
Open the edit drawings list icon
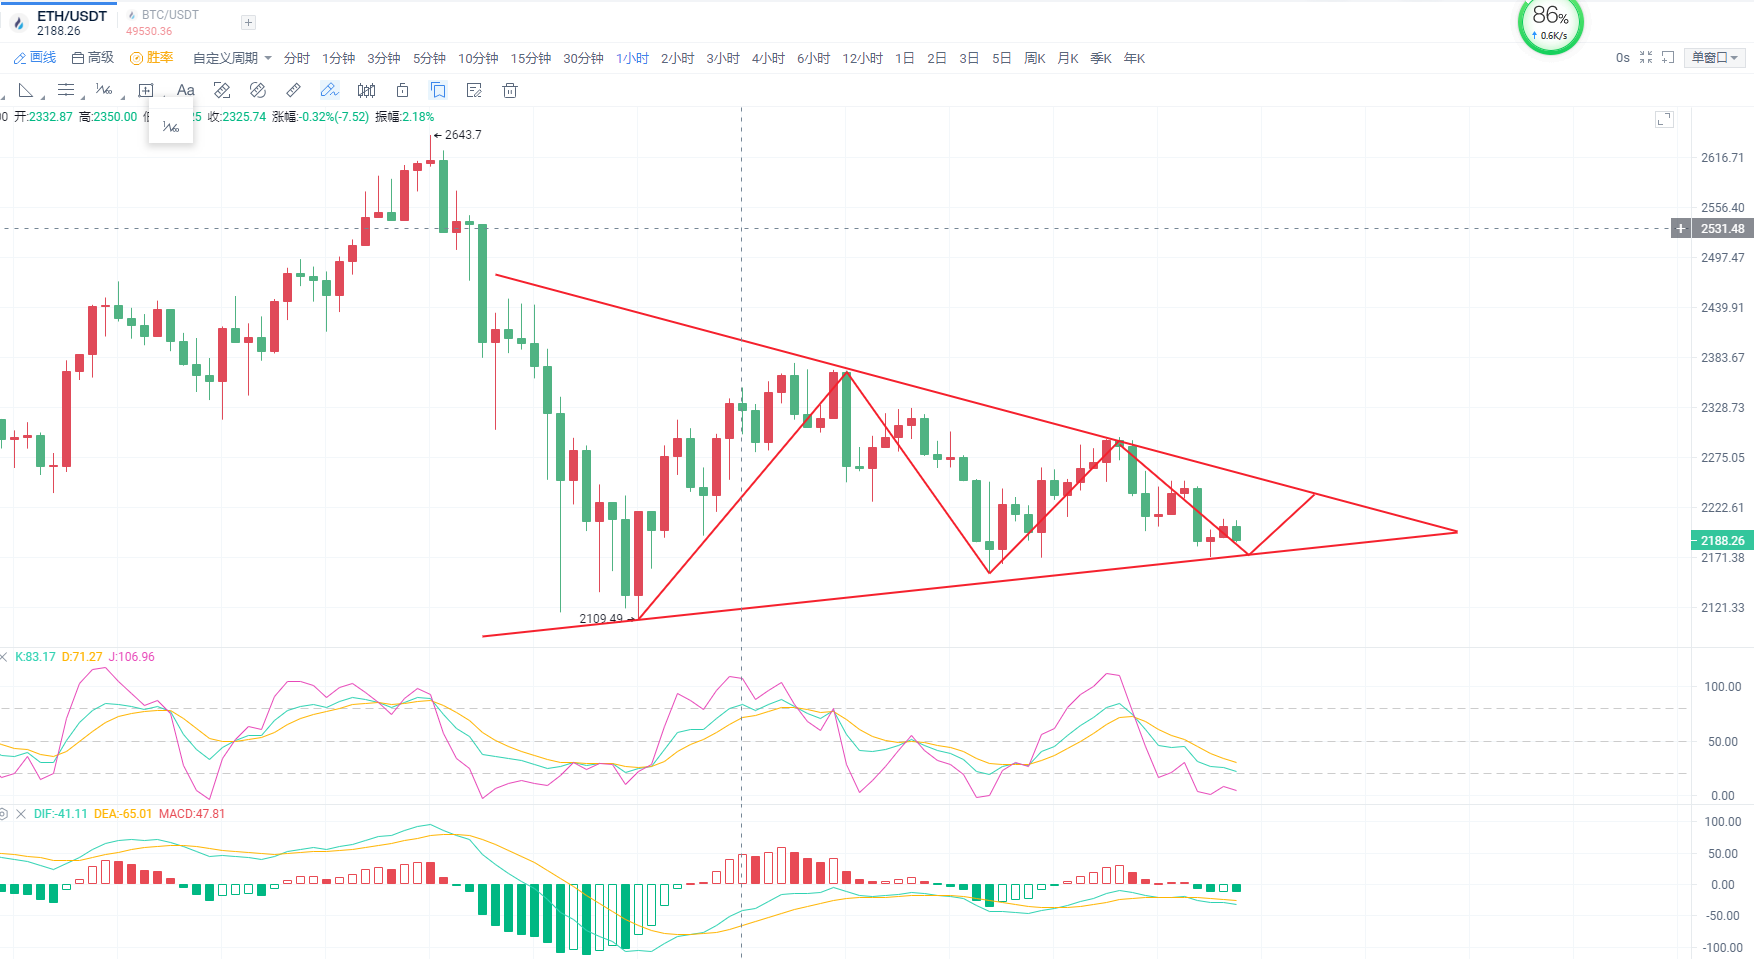click(x=474, y=90)
